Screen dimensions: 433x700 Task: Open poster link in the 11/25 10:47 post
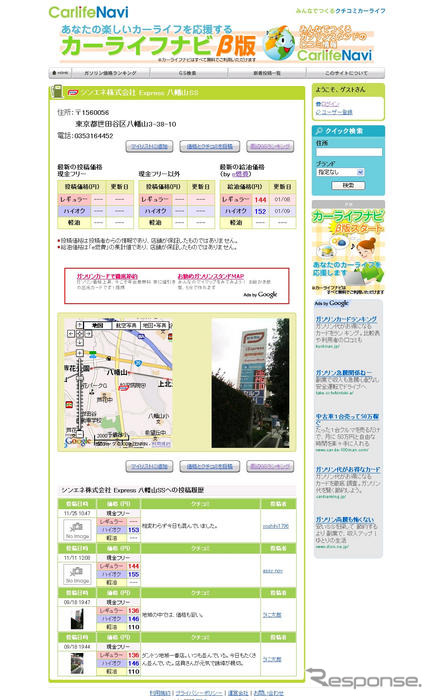coord(275,526)
